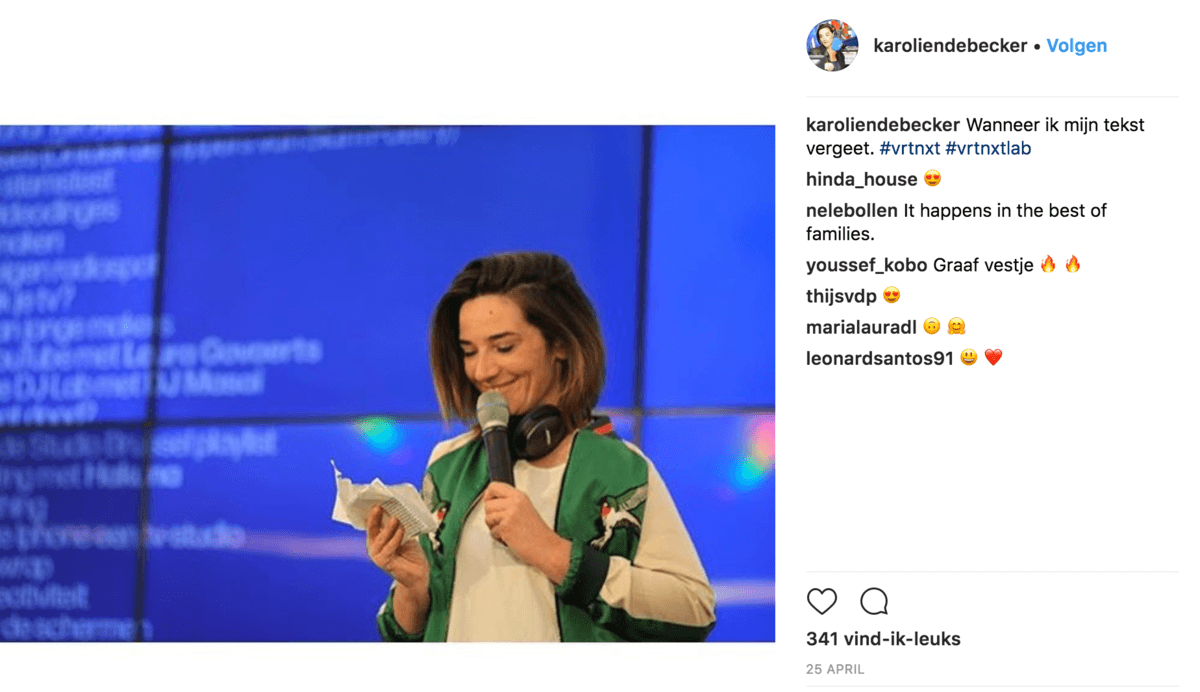Visit hinda_house's profile
The image size is (1200, 692).
pyautogui.click(x=861, y=179)
